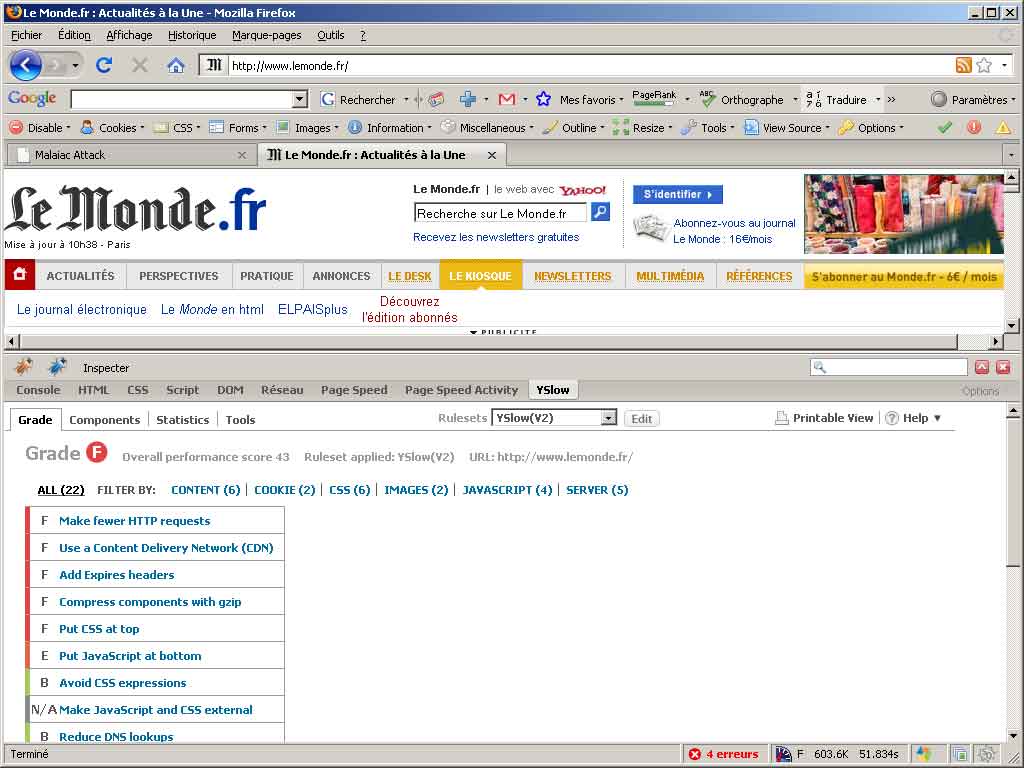
Task: Open the Le journal électronique link
Action: (82, 310)
